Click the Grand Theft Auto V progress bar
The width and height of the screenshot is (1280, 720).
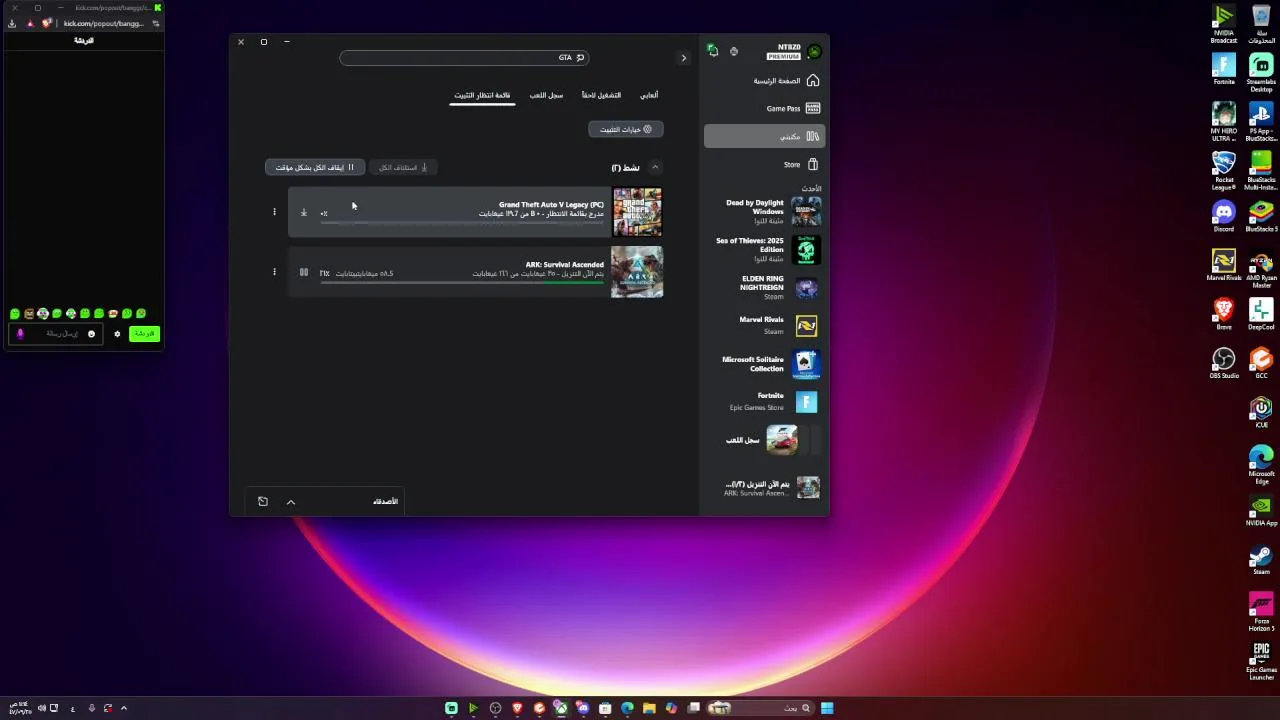point(462,222)
